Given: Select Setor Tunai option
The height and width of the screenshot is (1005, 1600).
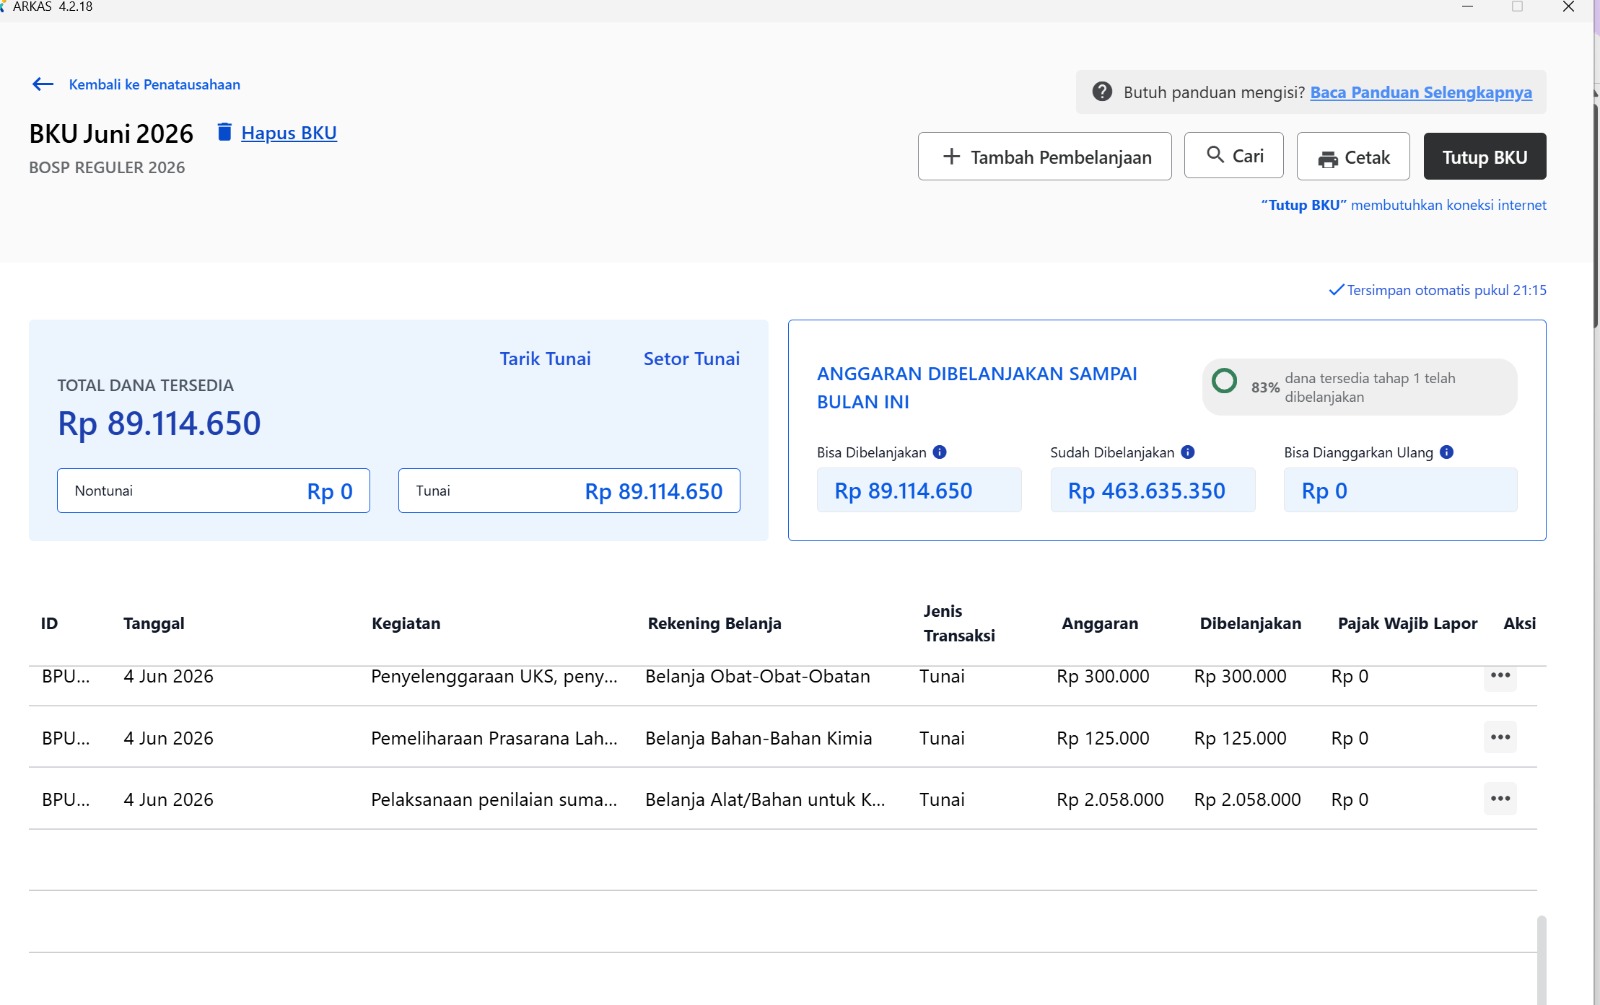Looking at the screenshot, I should (x=692, y=358).
